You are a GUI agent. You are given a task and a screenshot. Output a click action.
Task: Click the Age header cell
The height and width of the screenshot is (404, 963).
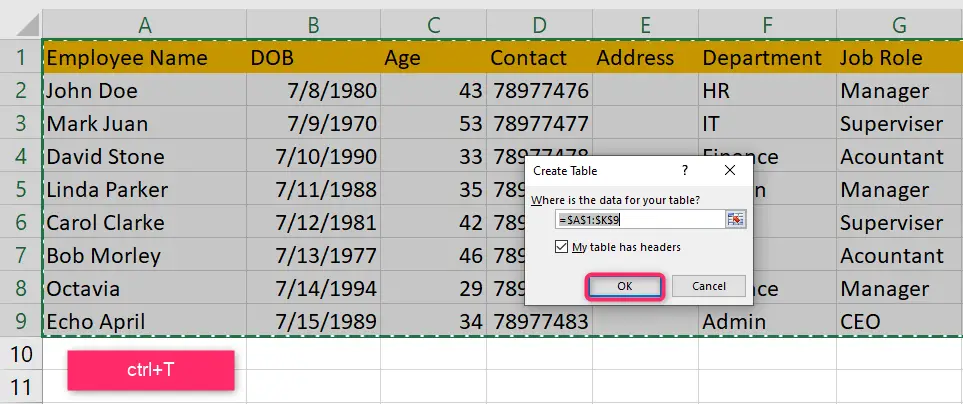(x=434, y=57)
